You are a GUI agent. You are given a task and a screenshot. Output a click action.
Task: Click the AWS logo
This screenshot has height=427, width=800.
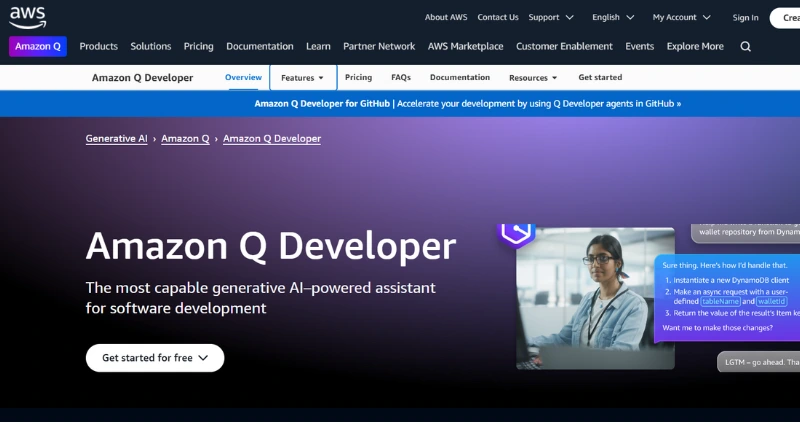point(27,16)
